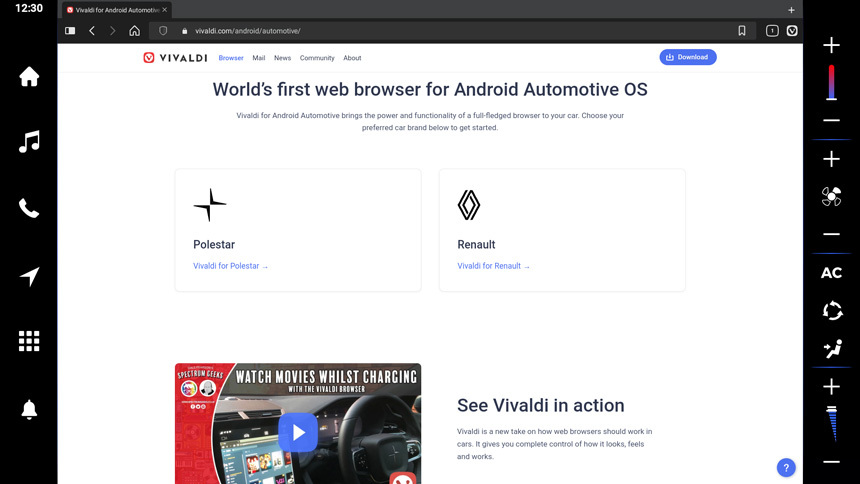Screen dimensions: 860x484
Task: Click the Renault card title
Action: pyautogui.click(x=476, y=244)
